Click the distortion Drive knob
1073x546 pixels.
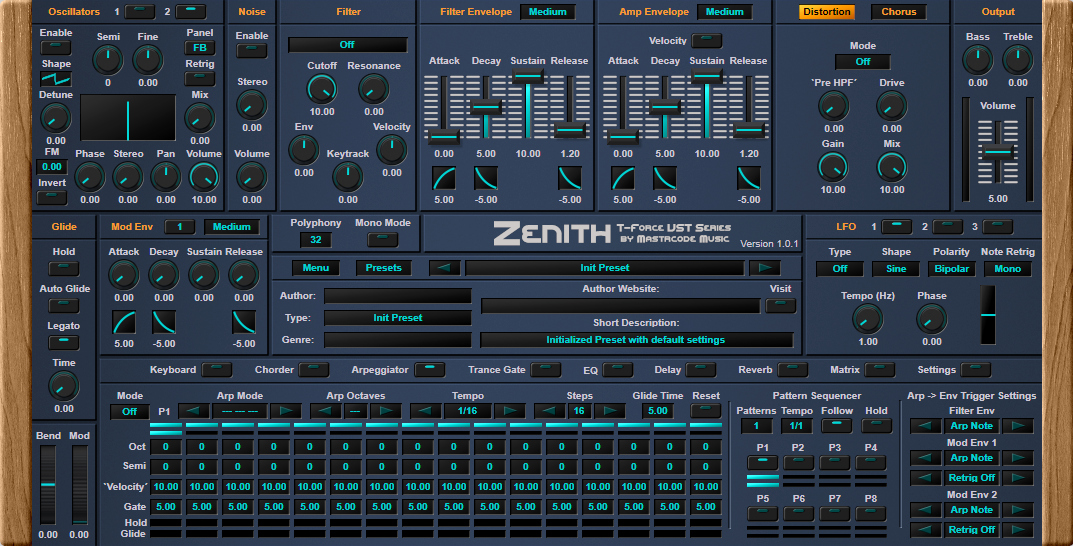892,106
